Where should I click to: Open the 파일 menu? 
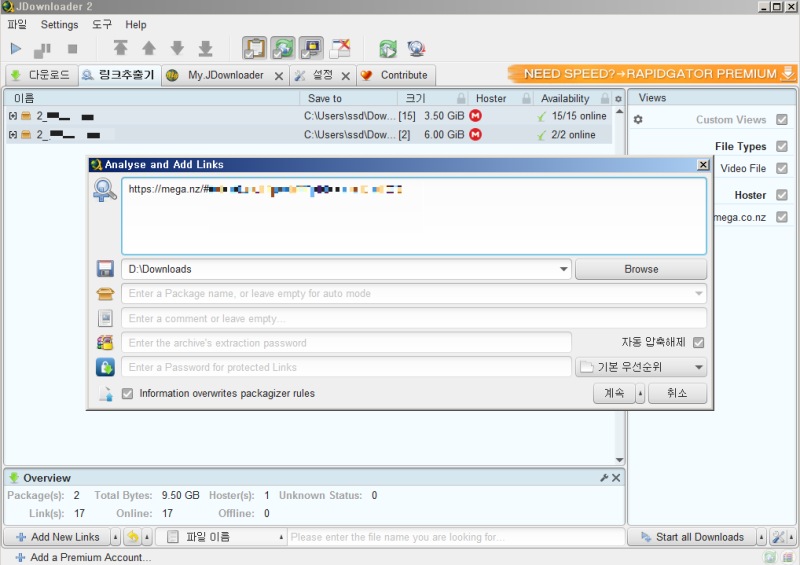click(17, 24)
